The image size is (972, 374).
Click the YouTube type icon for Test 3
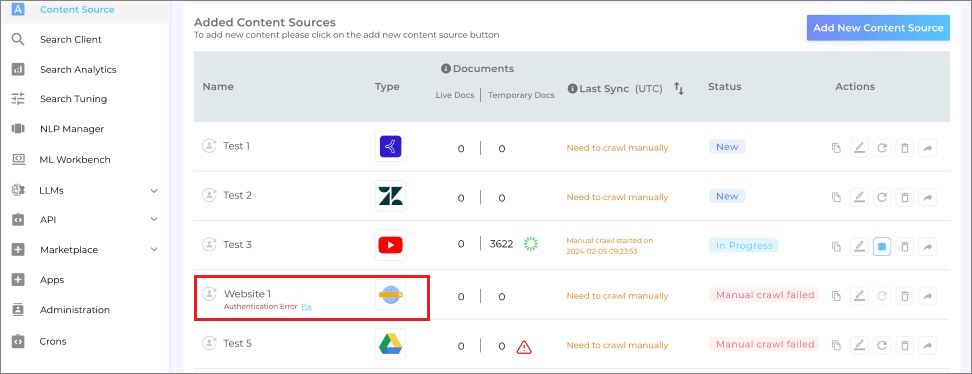point(391,246)
